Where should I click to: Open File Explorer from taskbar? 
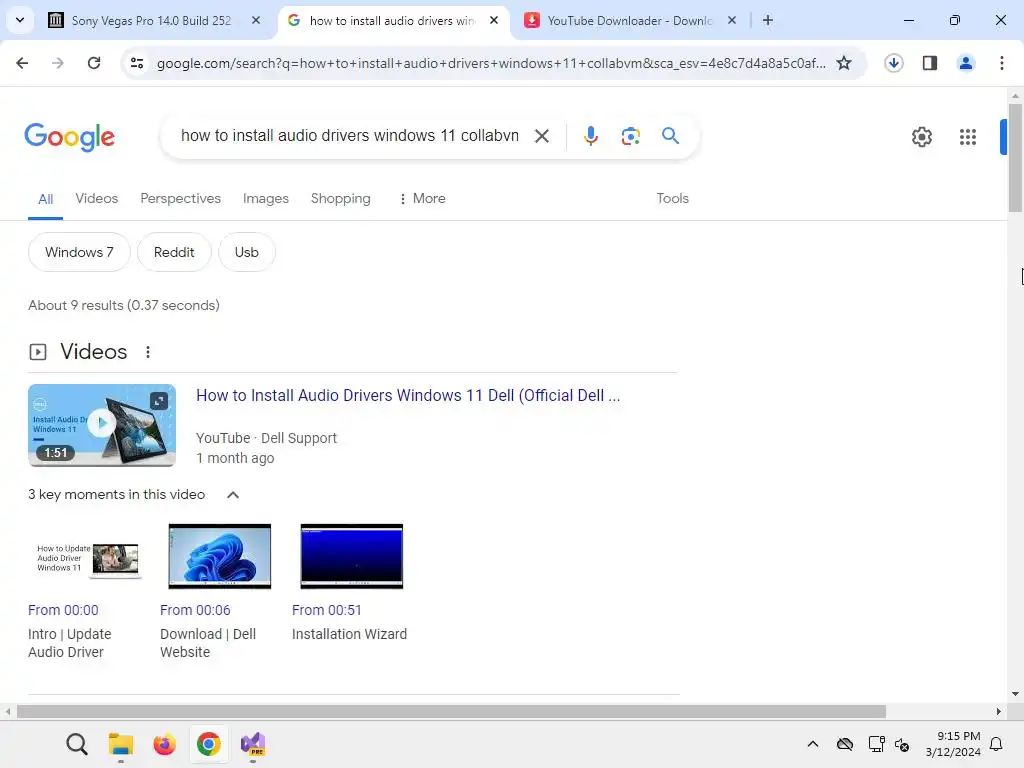[121, 744]
